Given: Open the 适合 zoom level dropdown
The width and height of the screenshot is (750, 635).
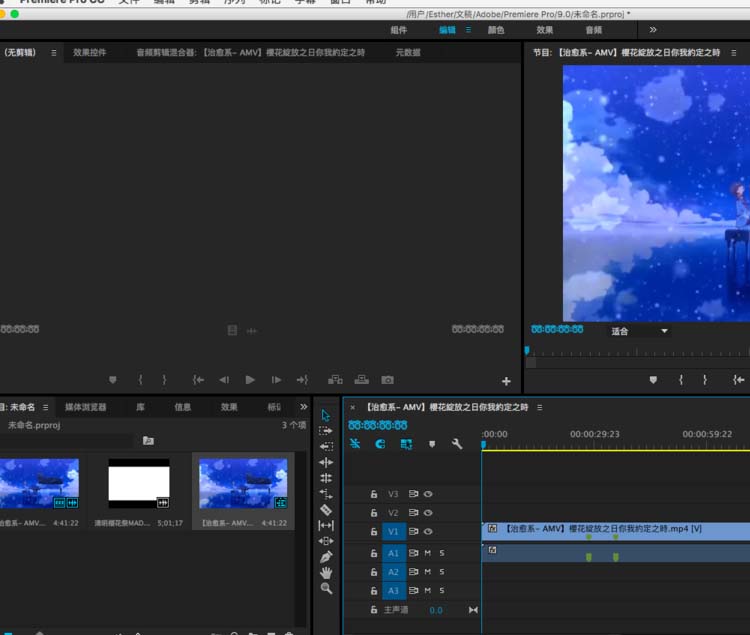Looking at the screenshot, I should coord(640,331).
